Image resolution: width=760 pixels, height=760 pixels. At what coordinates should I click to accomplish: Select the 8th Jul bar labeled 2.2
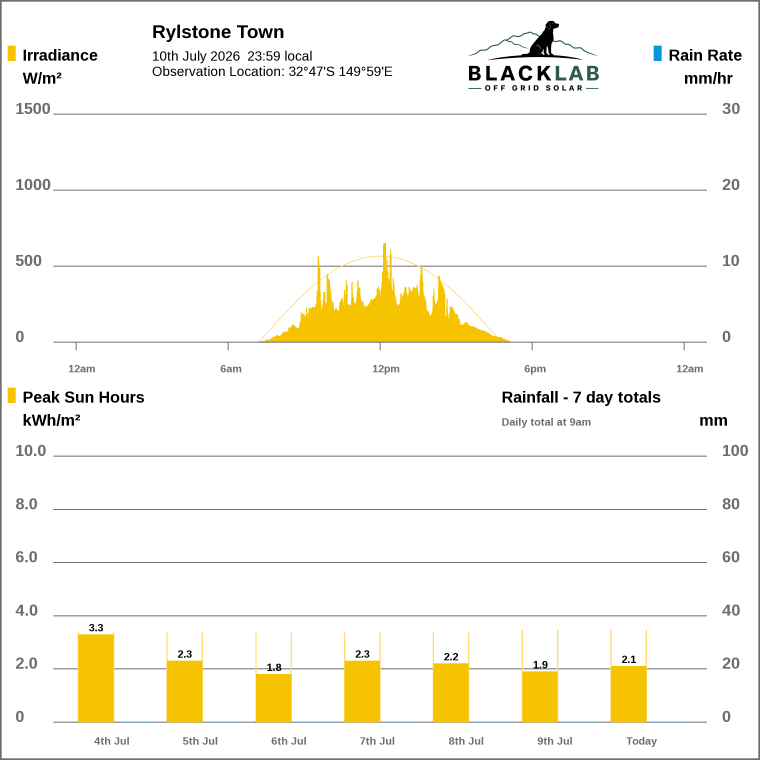point(451,693)
